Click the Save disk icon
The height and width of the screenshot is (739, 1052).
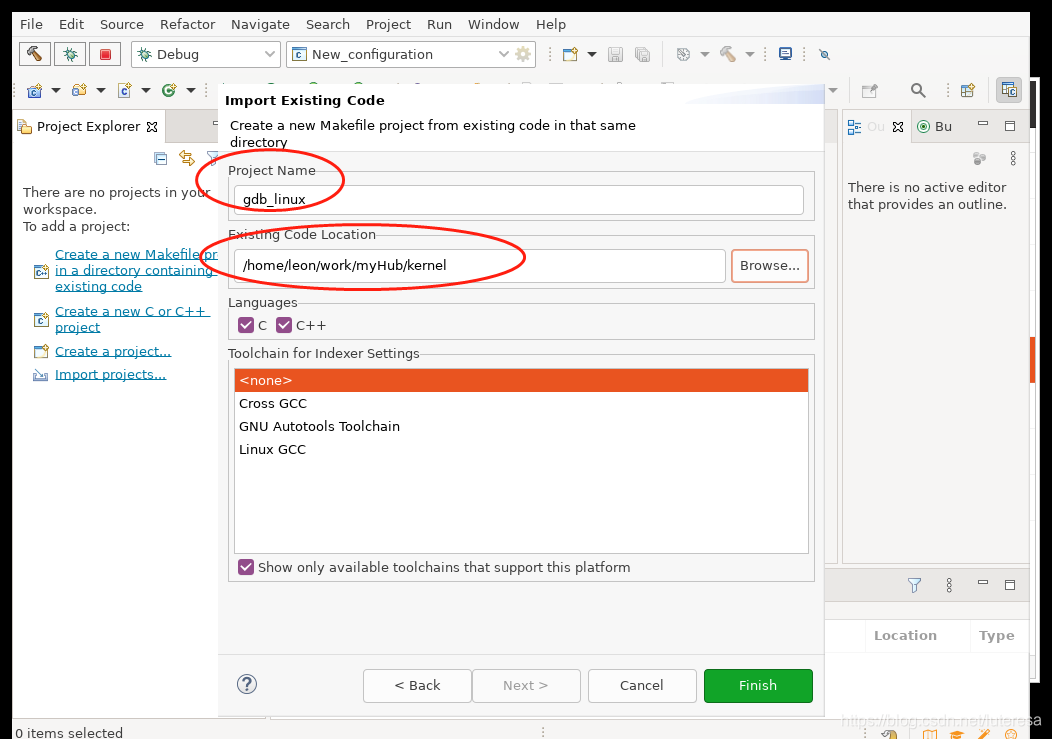coord(615,54)
